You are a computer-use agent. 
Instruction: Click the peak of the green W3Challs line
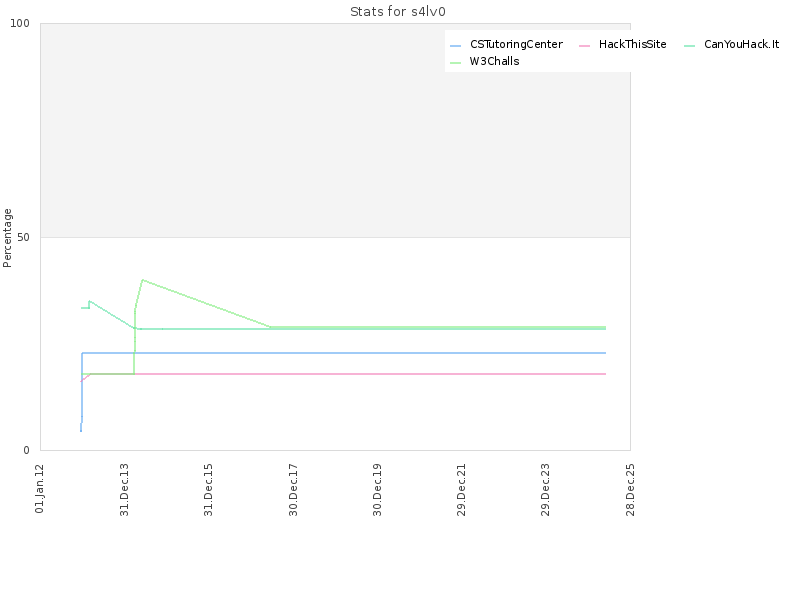[x=142, y=280]
